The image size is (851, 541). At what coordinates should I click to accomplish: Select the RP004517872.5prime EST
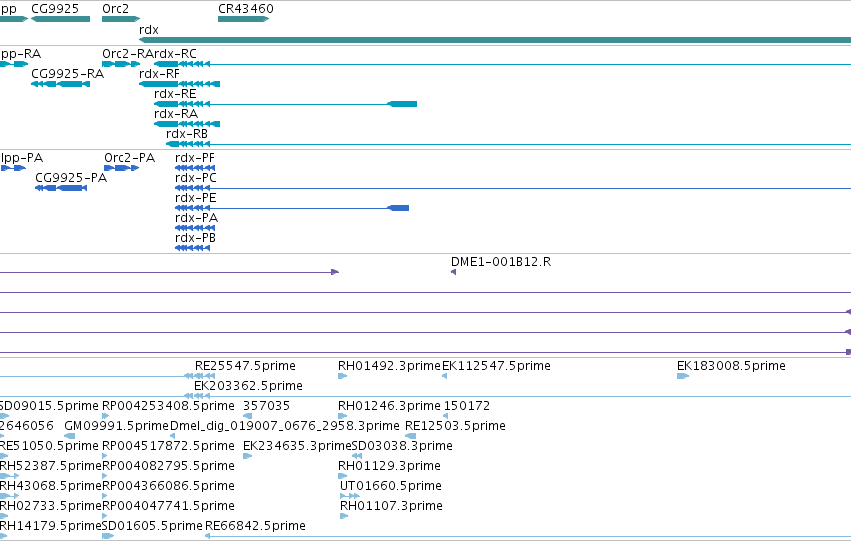[104, 456]
